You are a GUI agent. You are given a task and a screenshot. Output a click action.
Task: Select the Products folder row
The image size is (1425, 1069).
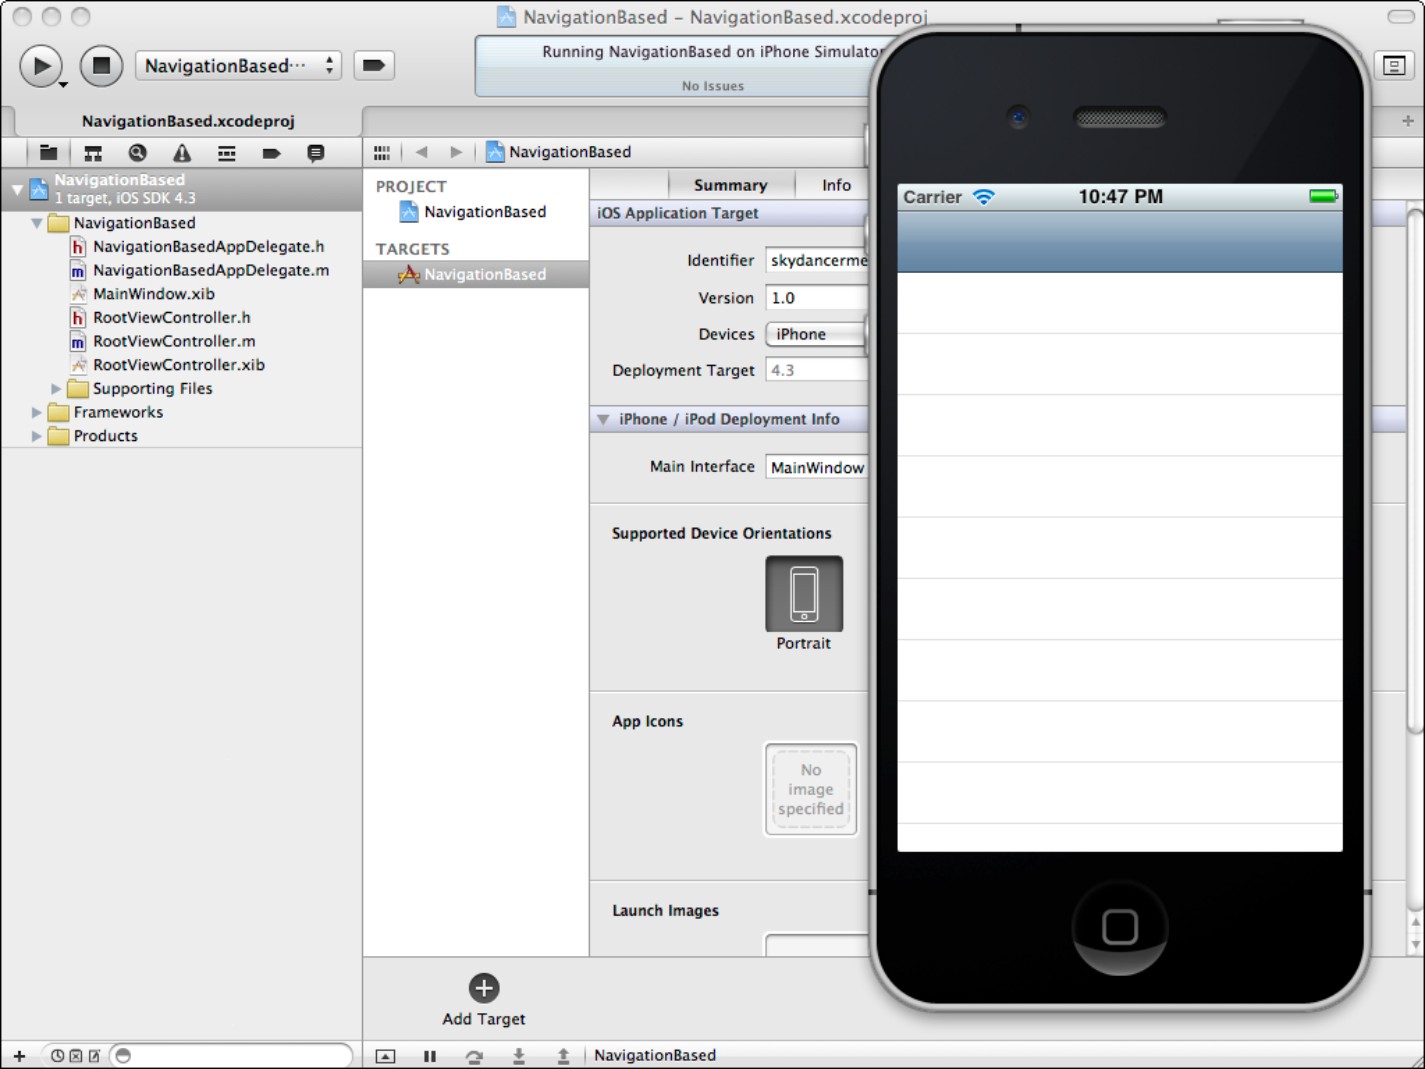coord(181,436)
